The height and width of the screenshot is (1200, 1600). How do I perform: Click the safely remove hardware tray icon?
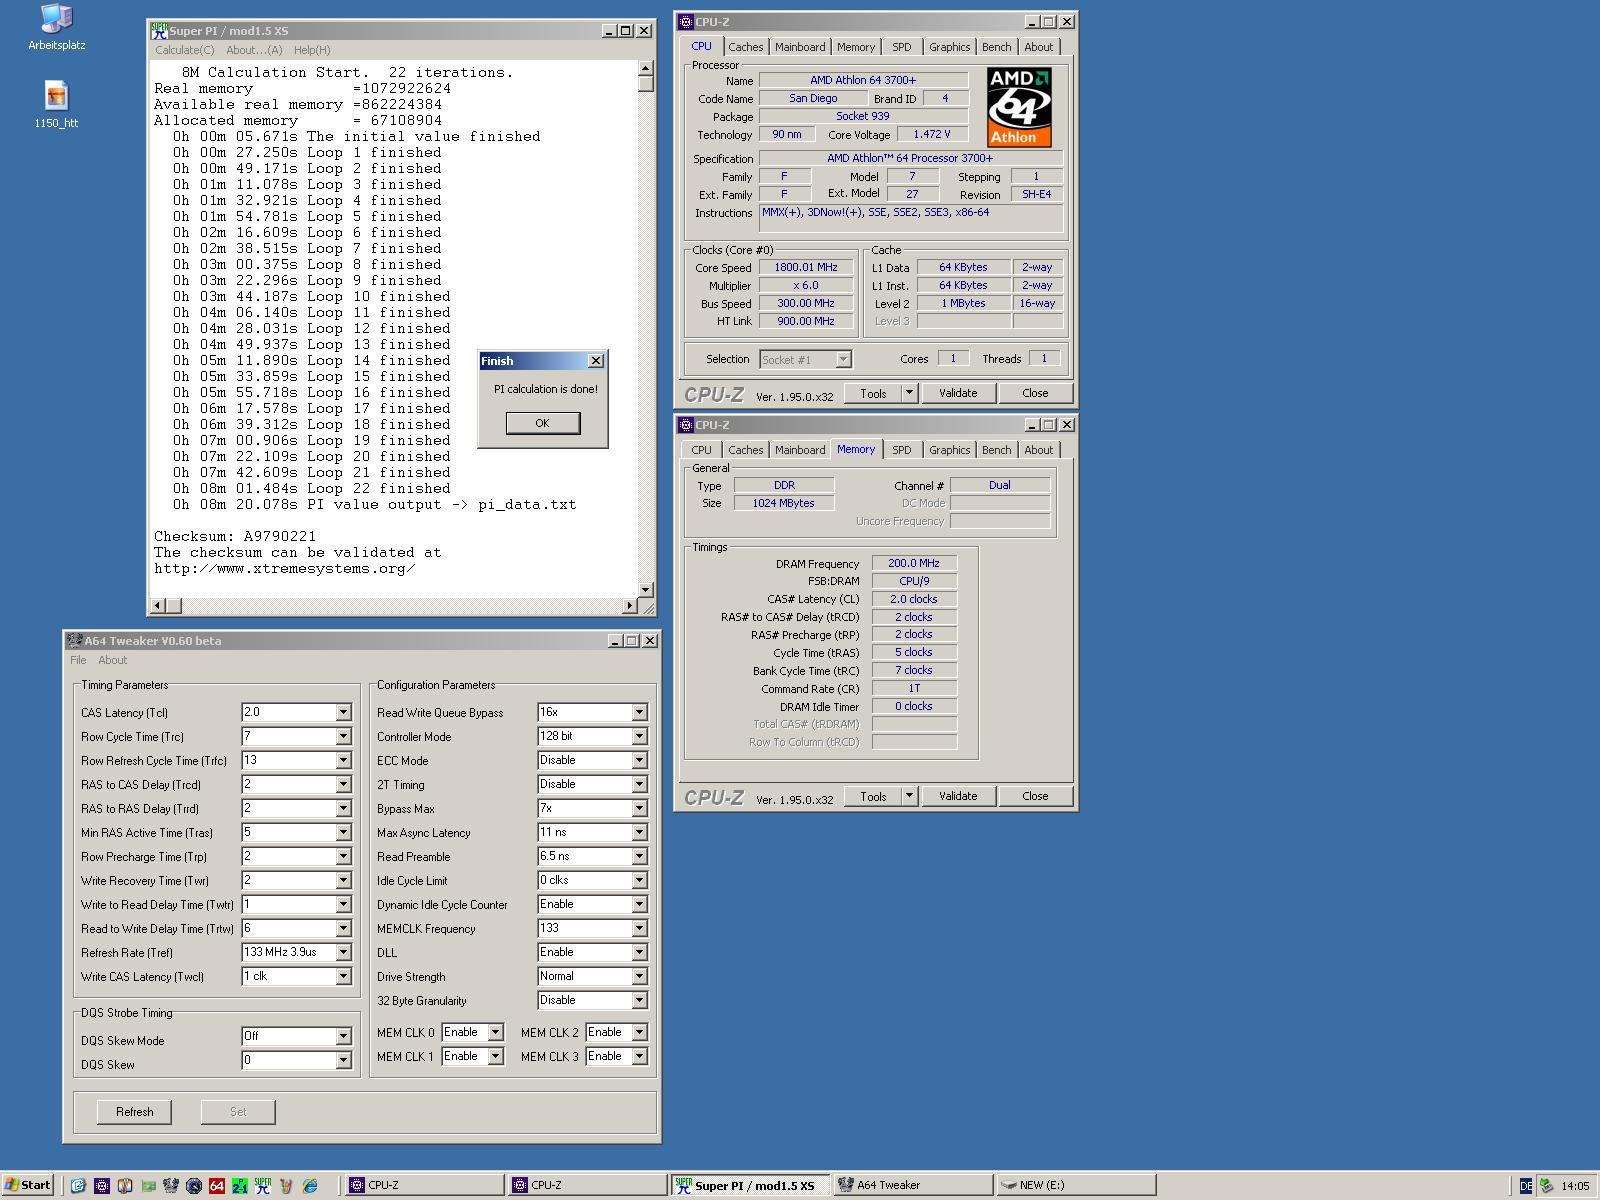click(x=1546, y=1185)
